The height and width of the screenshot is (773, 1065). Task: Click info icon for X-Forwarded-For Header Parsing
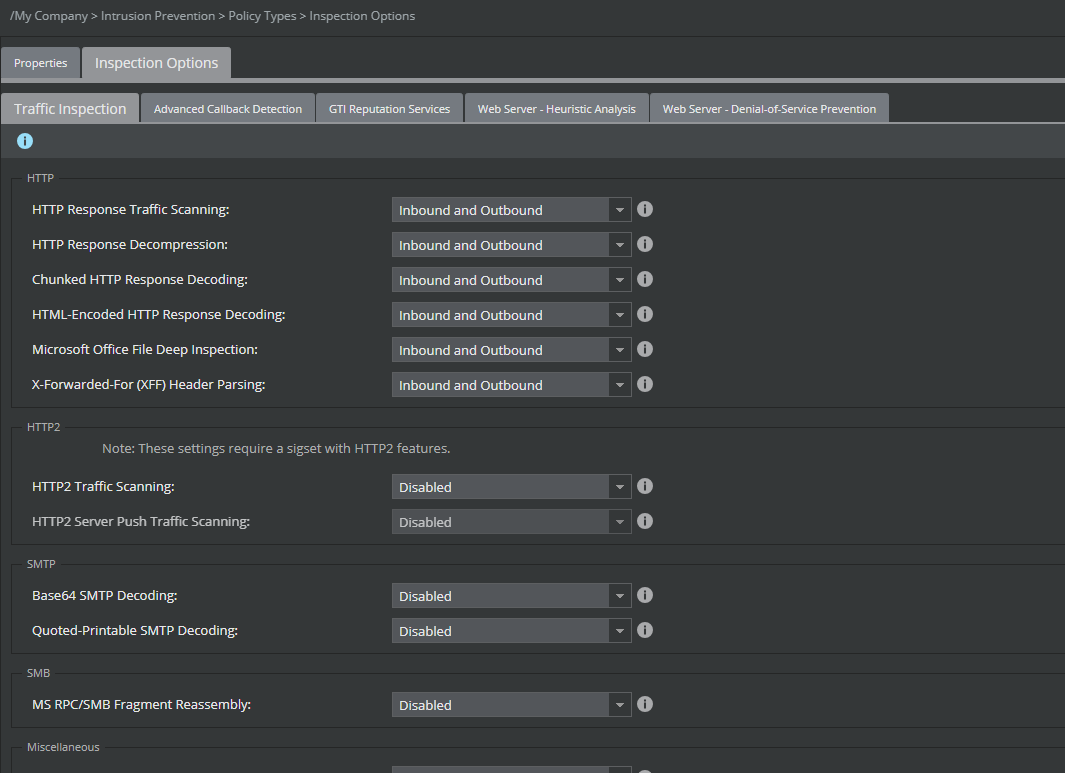point(645,384)
